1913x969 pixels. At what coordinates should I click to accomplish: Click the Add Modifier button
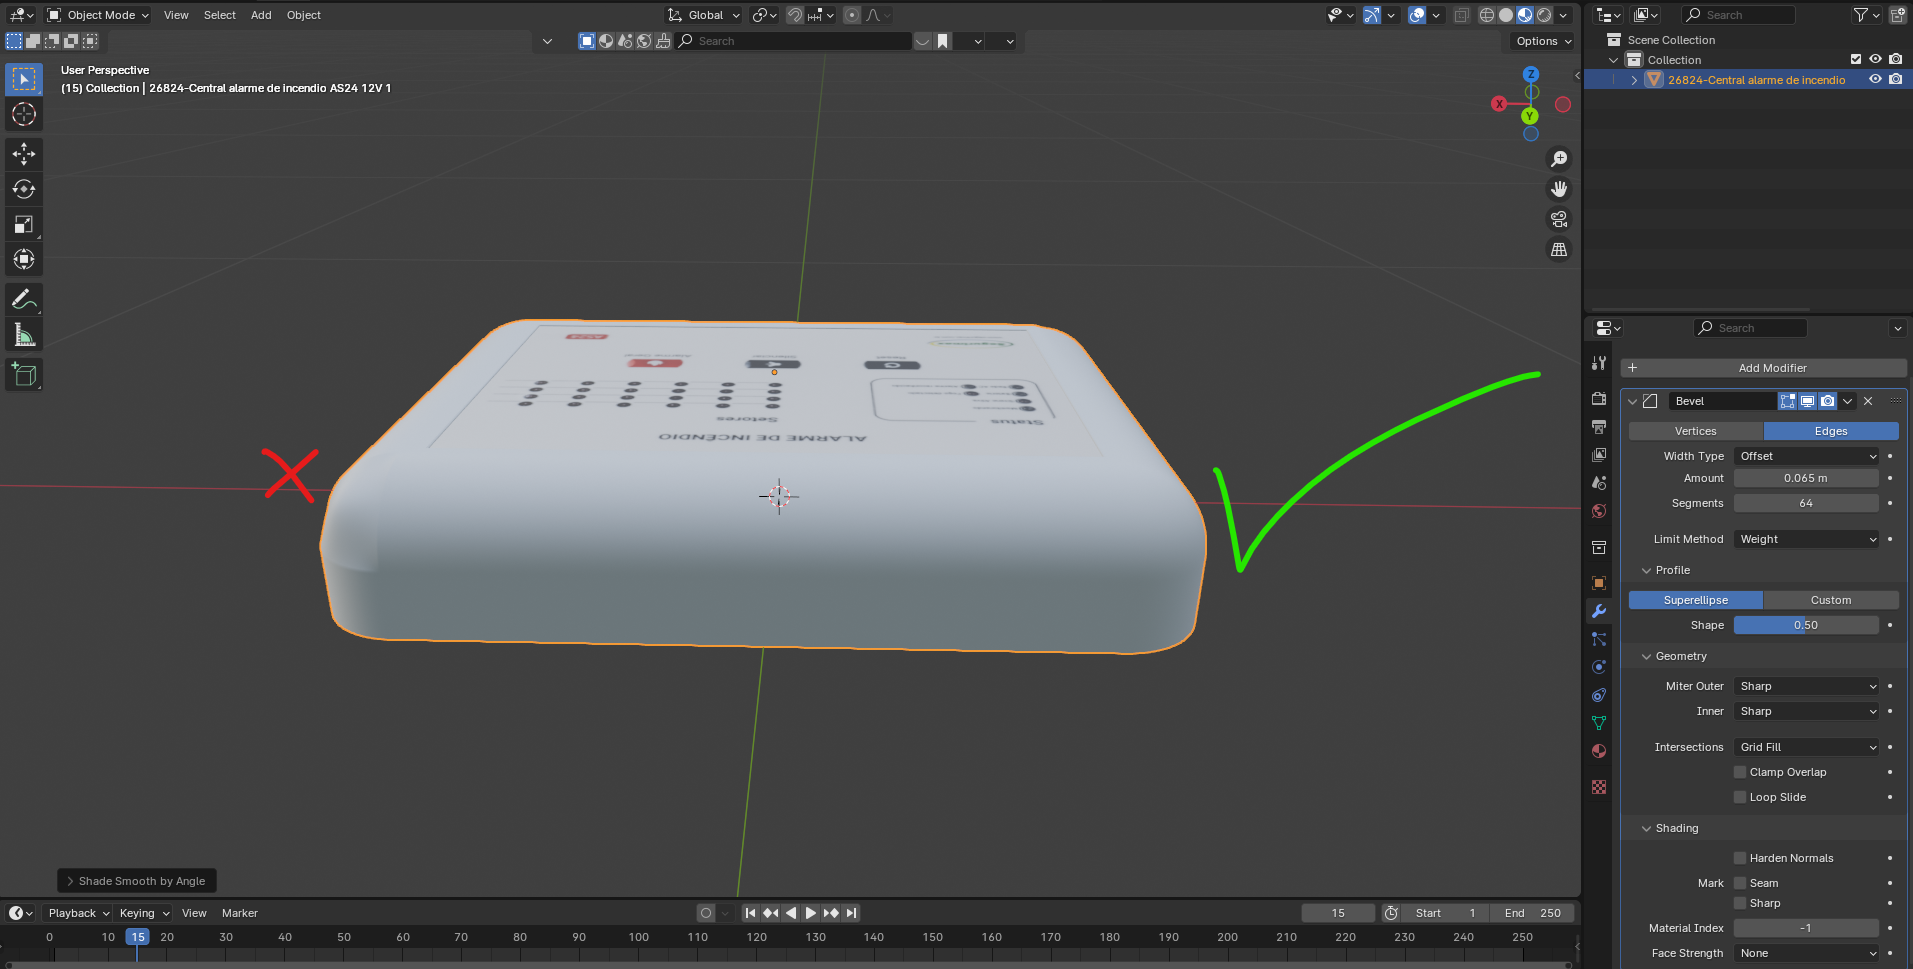tap(1764, 368)
